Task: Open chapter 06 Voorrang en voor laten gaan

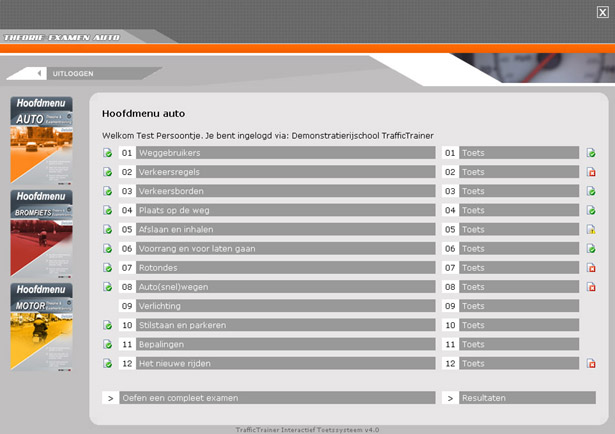Action: pyautogui.click(x=277, y=249)
